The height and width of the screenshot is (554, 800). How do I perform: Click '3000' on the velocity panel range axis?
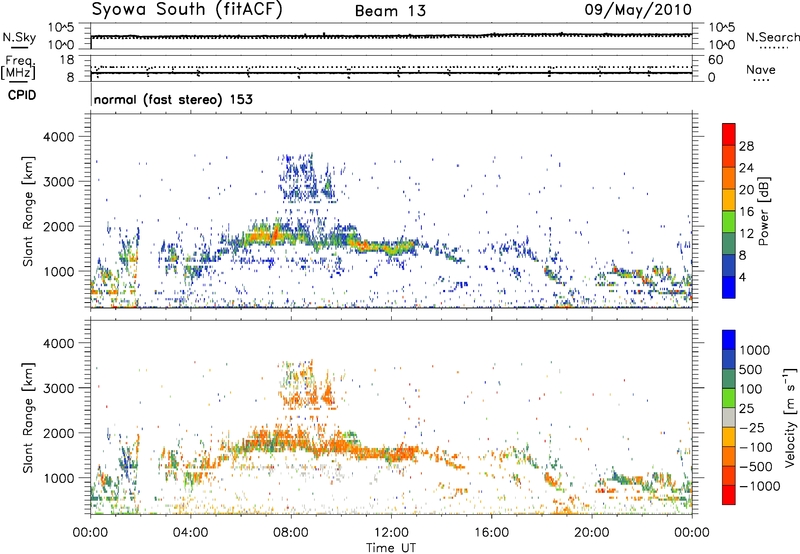pyautogui.click(x=58, y=388)
